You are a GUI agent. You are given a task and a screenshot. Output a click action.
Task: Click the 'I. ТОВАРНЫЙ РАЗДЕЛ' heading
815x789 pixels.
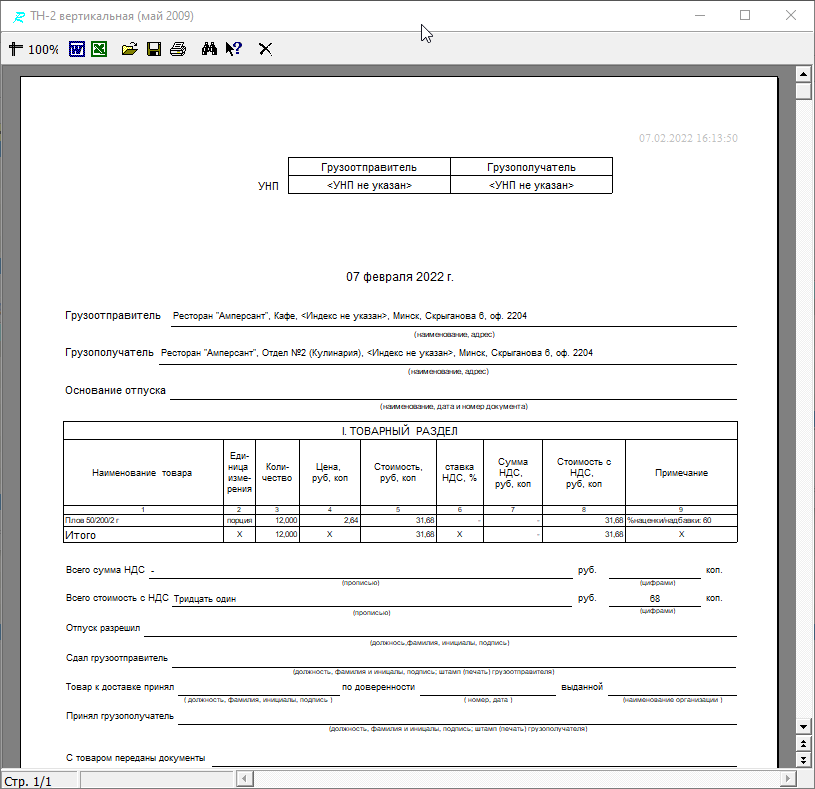[x=400, y=431]
